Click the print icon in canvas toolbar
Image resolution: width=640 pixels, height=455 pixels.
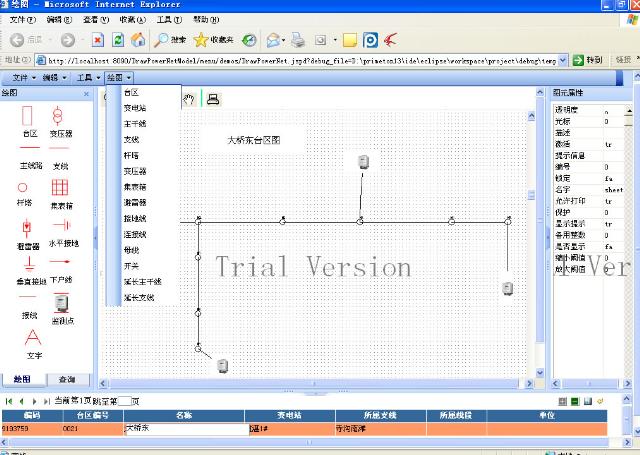[x=213, y=98]
